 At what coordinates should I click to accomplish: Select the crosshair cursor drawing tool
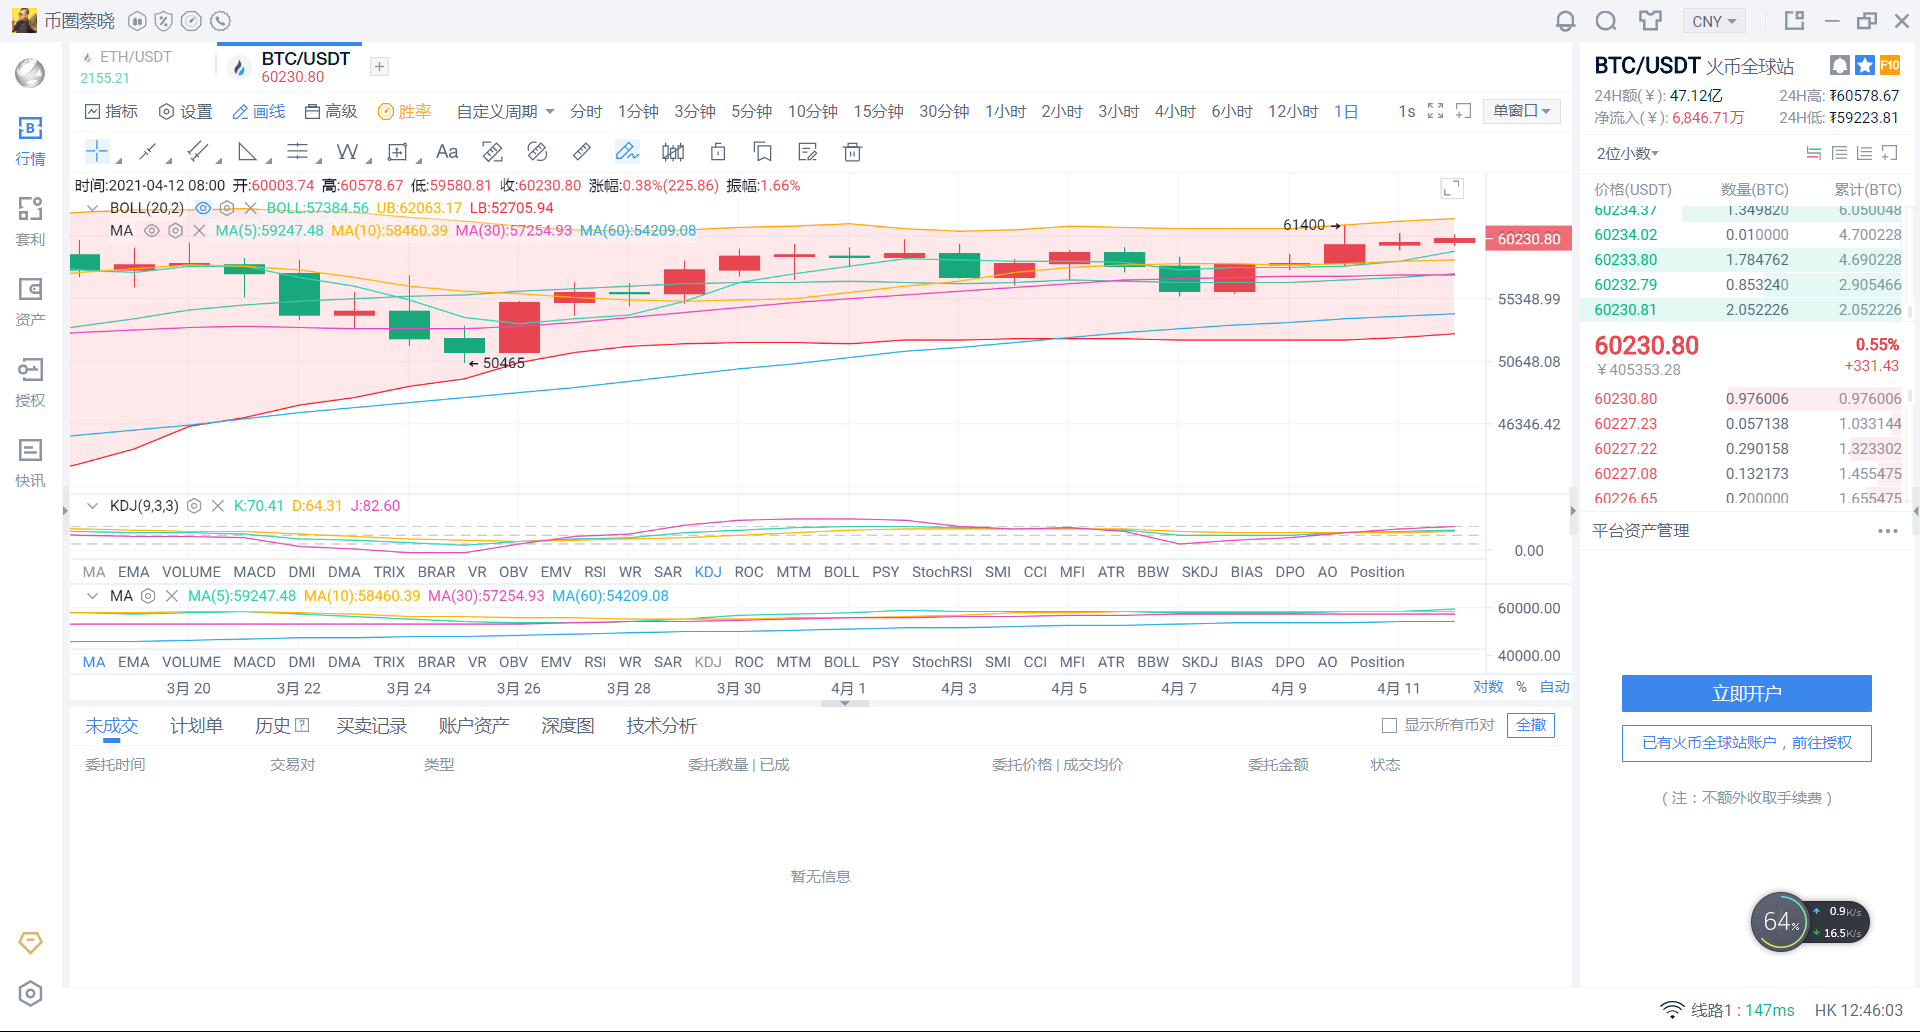click(97, 152)
